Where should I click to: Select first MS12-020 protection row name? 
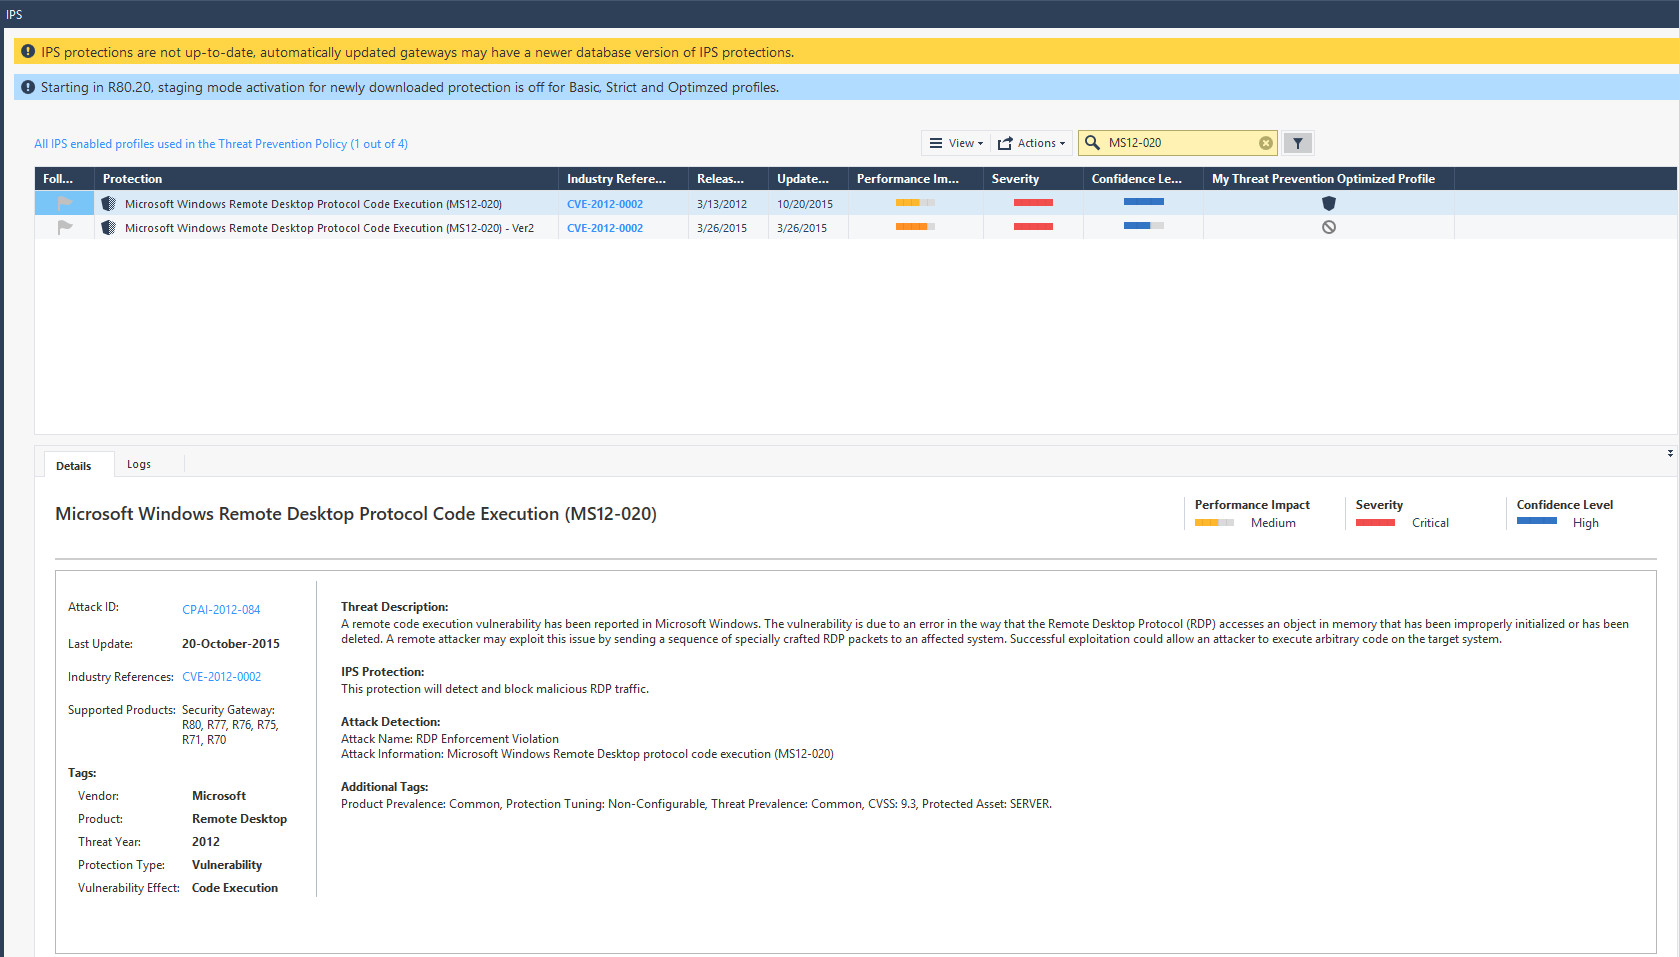(x=313, y=204)
